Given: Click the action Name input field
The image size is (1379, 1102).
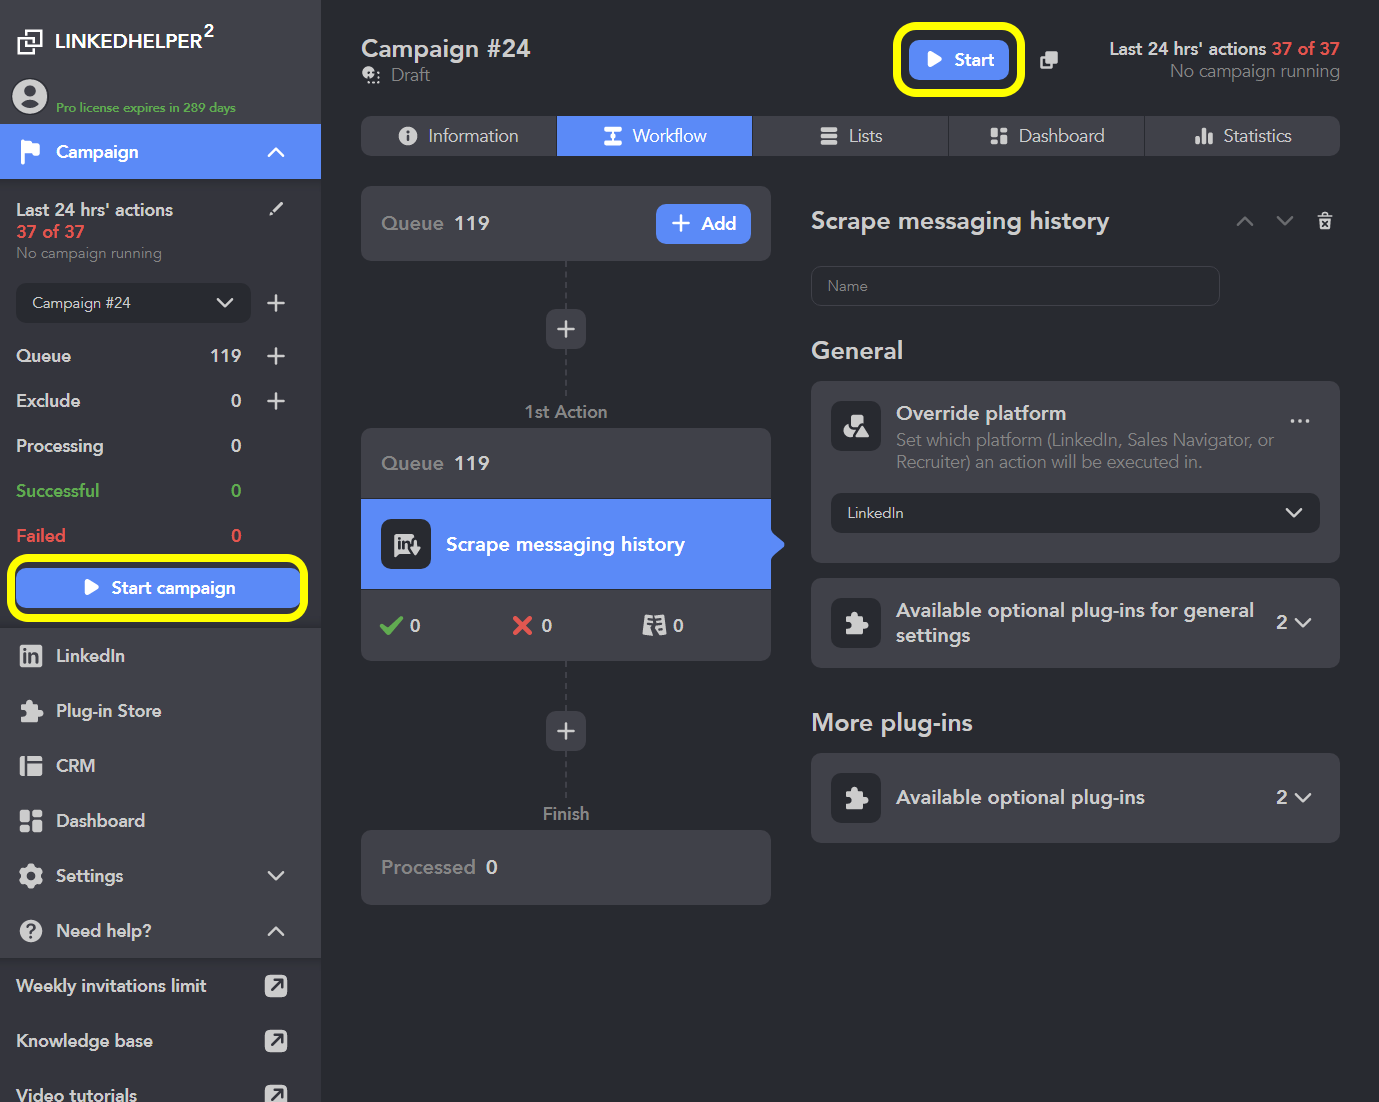Looking at the screenshot, I should tap(1015, 286).
